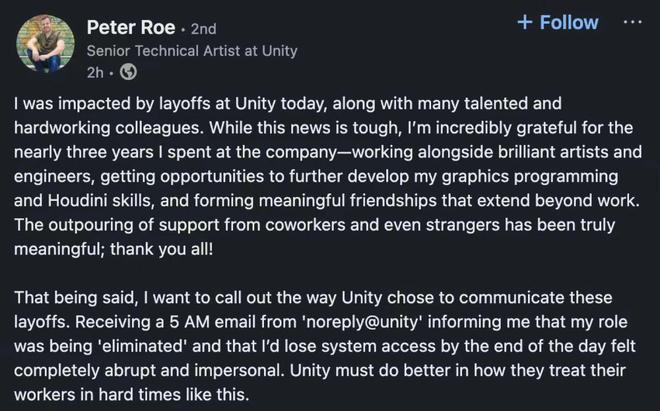Click the plus icon beside Follow

pos(525,23)
